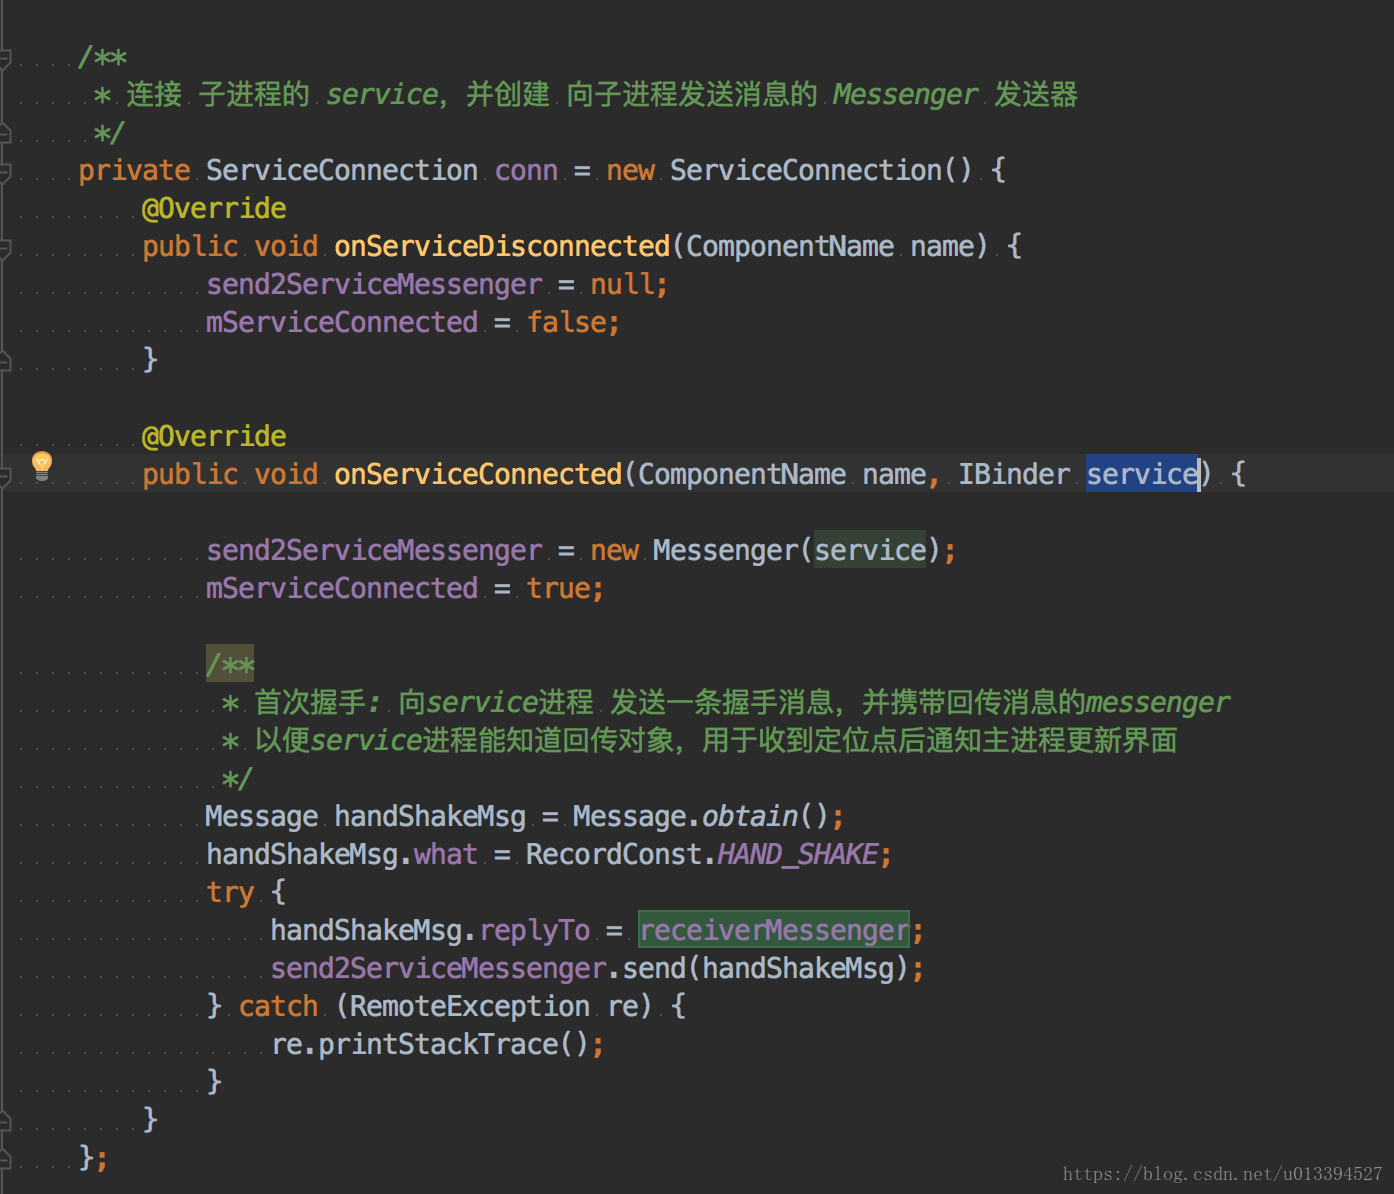Click the 'conn' variable name
Image resolution: width=1394 pixels, height=1194 pixels.
click(526, 171)
